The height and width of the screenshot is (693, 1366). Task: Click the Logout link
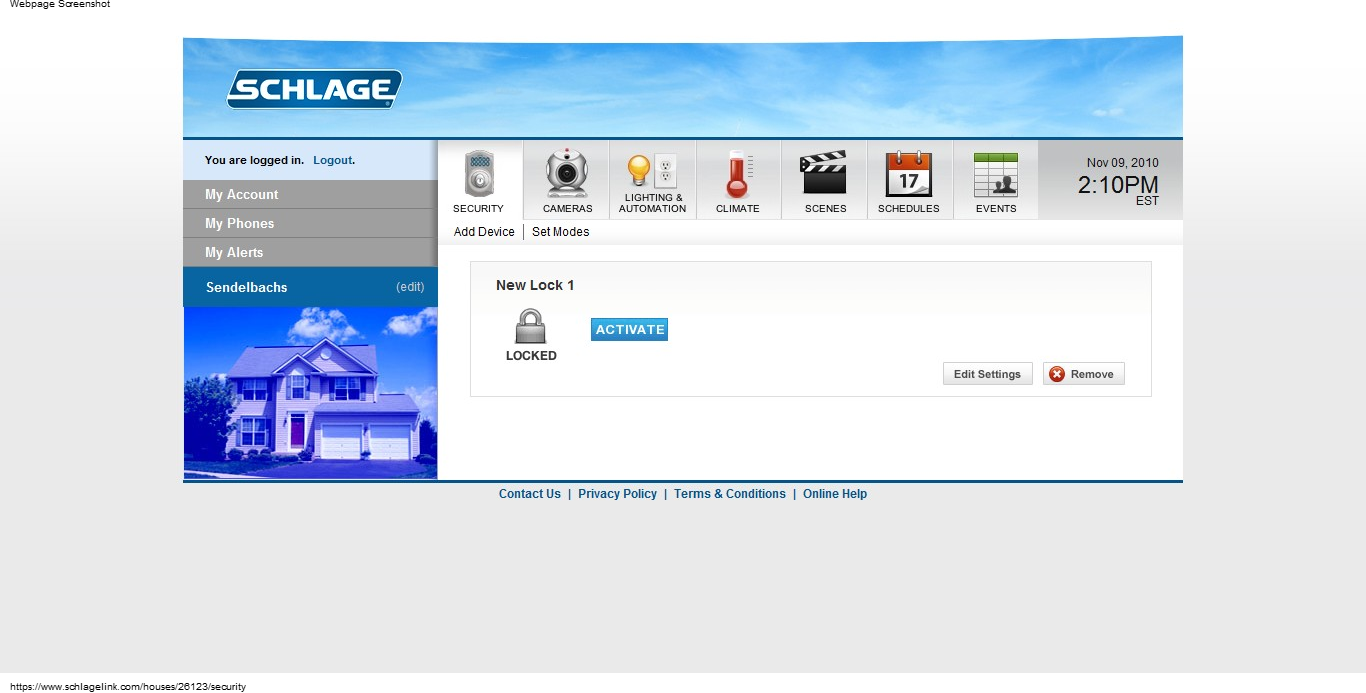[x=332, y=160]
